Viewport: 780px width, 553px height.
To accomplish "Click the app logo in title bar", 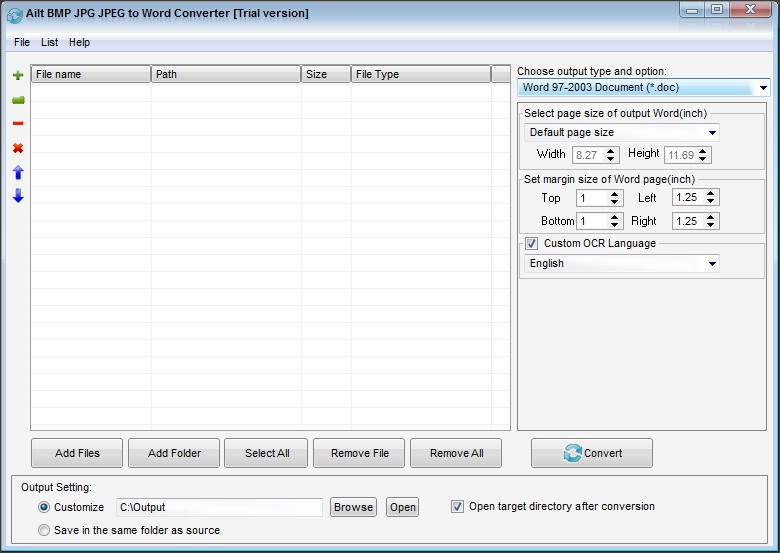I will point(14,15).
